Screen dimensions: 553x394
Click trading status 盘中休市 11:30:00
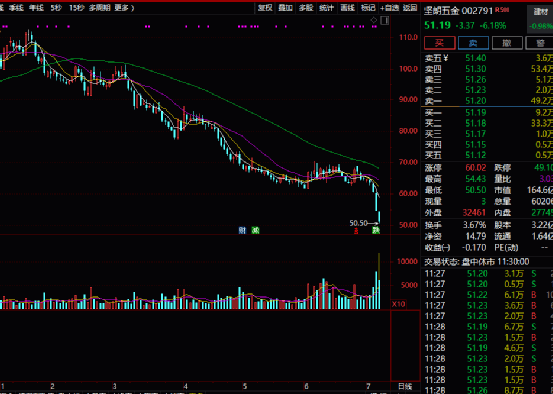[x=495, y=262]
